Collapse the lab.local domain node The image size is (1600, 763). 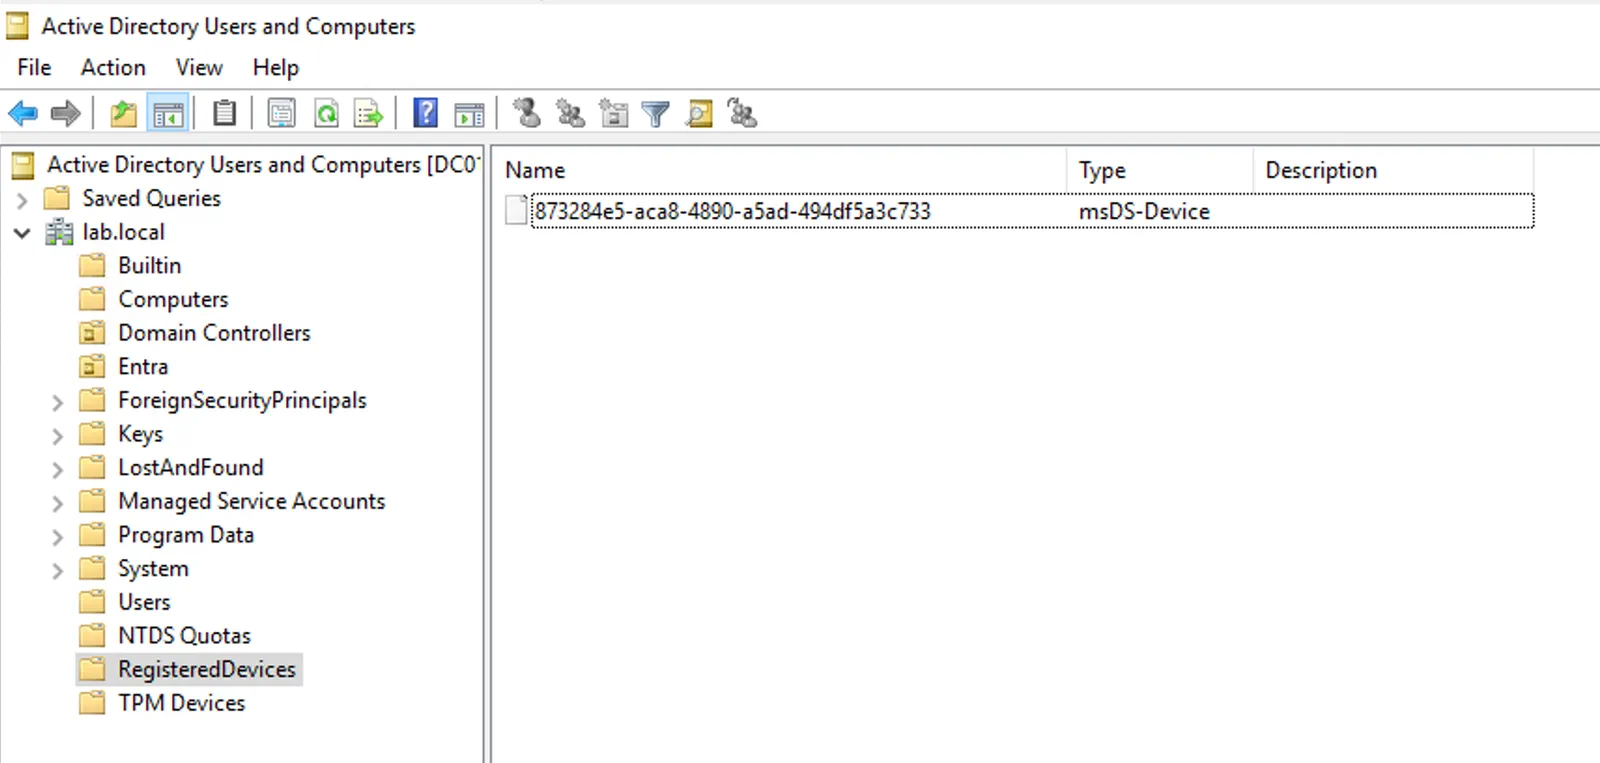pos(22,233)
